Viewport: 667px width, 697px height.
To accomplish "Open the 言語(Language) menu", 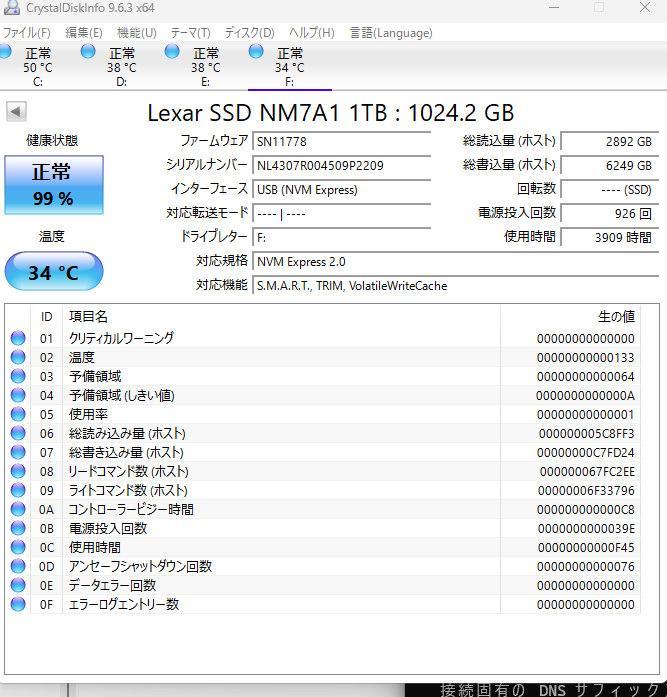I will pos(391,33).
